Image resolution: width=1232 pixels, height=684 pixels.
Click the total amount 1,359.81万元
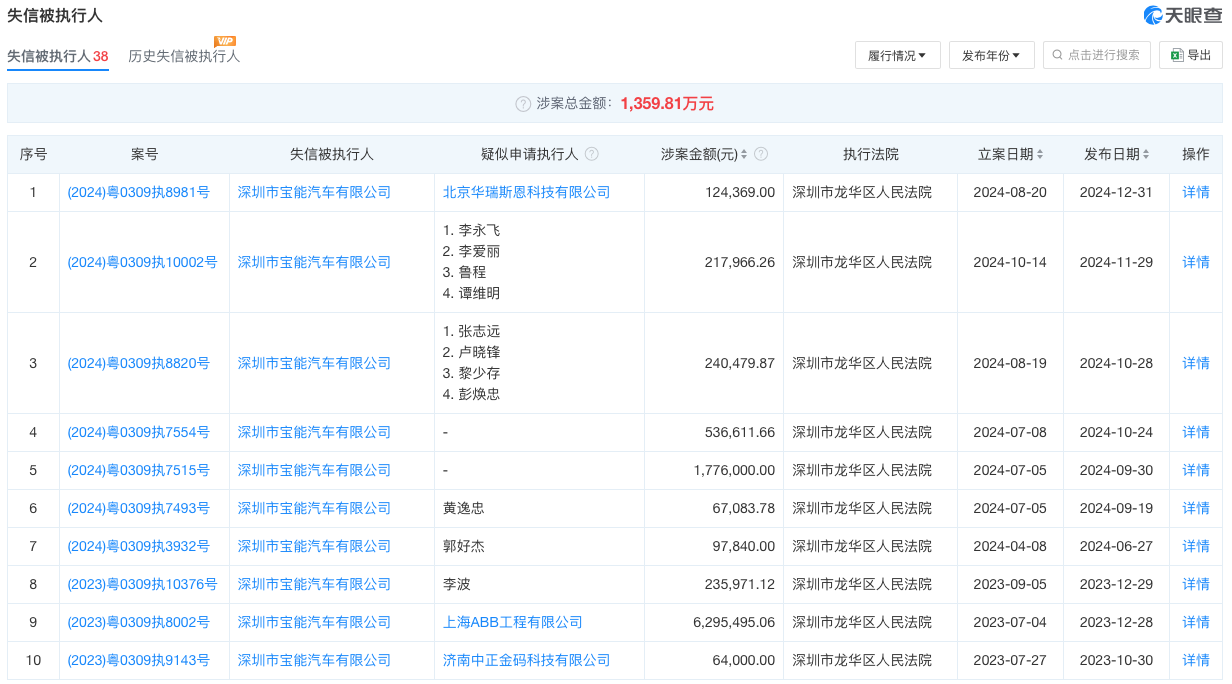click(x=667, y=104)
